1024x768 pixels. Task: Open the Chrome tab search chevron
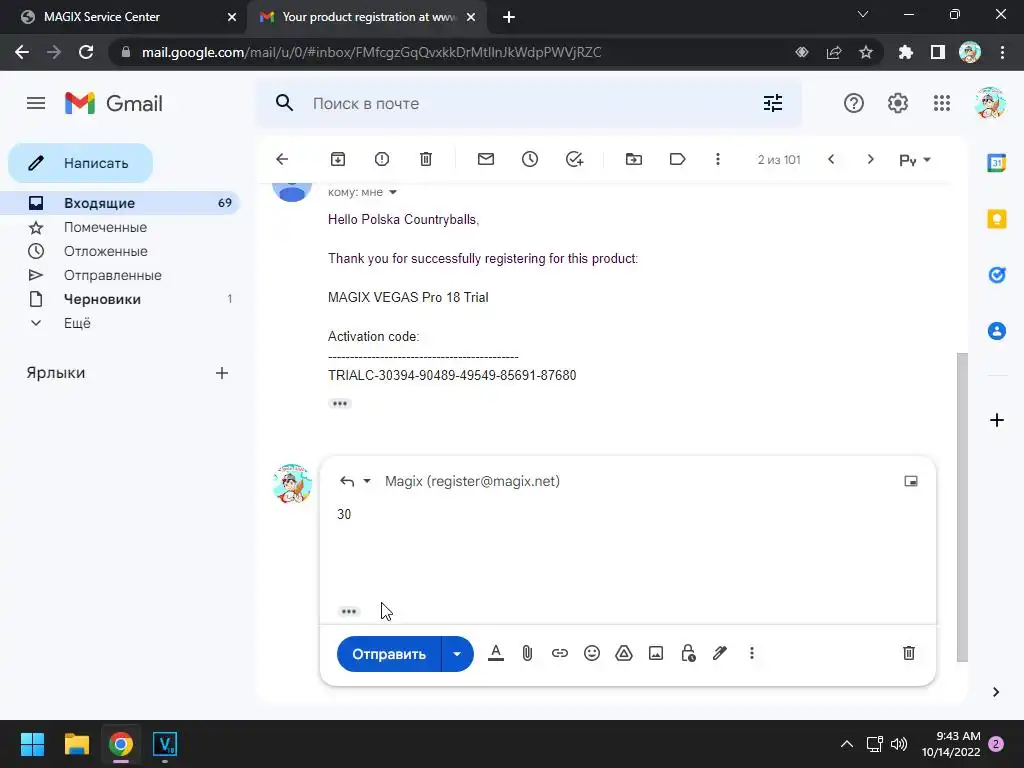pyautogui.click(x=863, y=14)
